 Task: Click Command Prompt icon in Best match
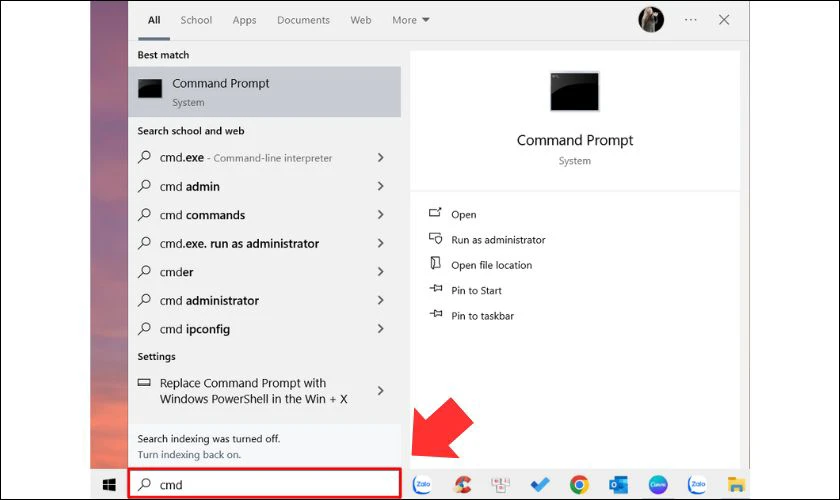(150, 88)
